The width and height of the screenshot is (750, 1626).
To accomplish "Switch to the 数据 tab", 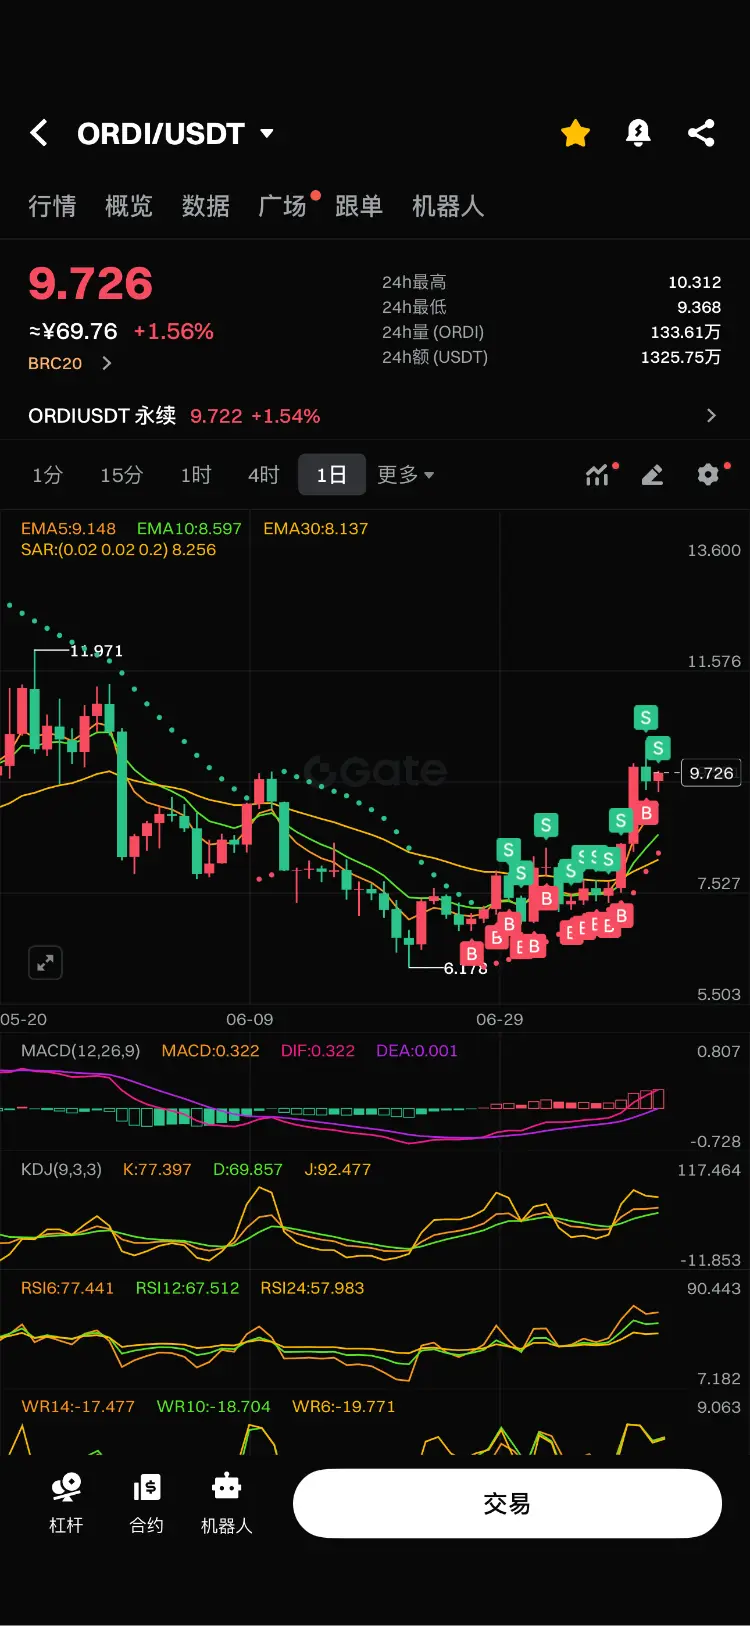I will tap(206, 206).
